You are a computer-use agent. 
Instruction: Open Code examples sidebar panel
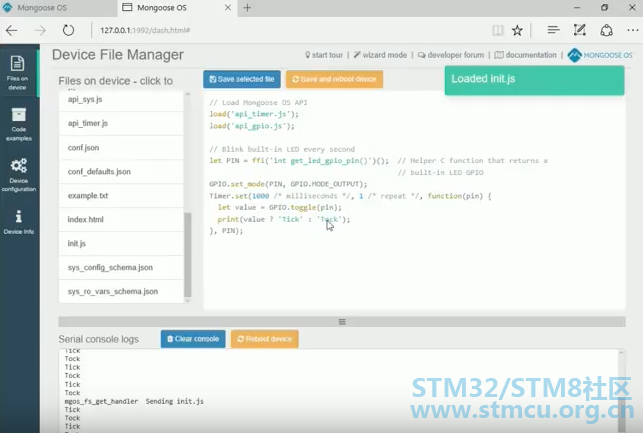click(18, 124)
